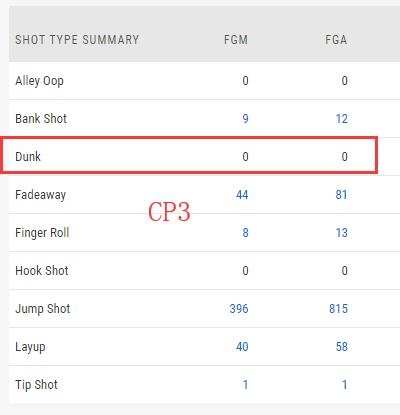
Task: Sort by FGA column header
Action: [336, 40]
